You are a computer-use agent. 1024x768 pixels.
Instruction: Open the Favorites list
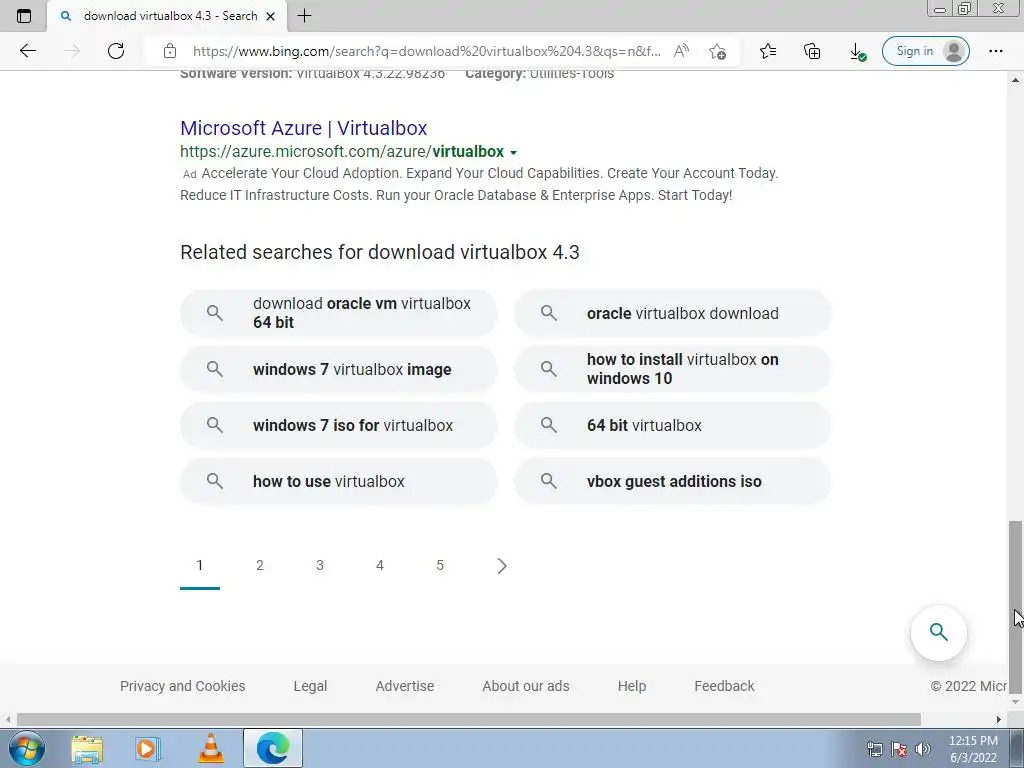coord(768,51)
